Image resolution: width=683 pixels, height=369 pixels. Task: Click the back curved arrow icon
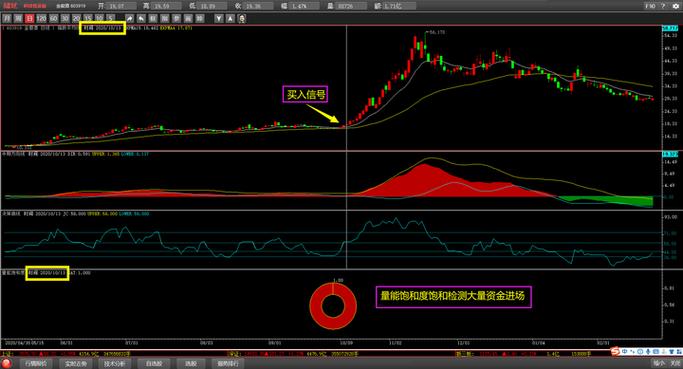141,18
